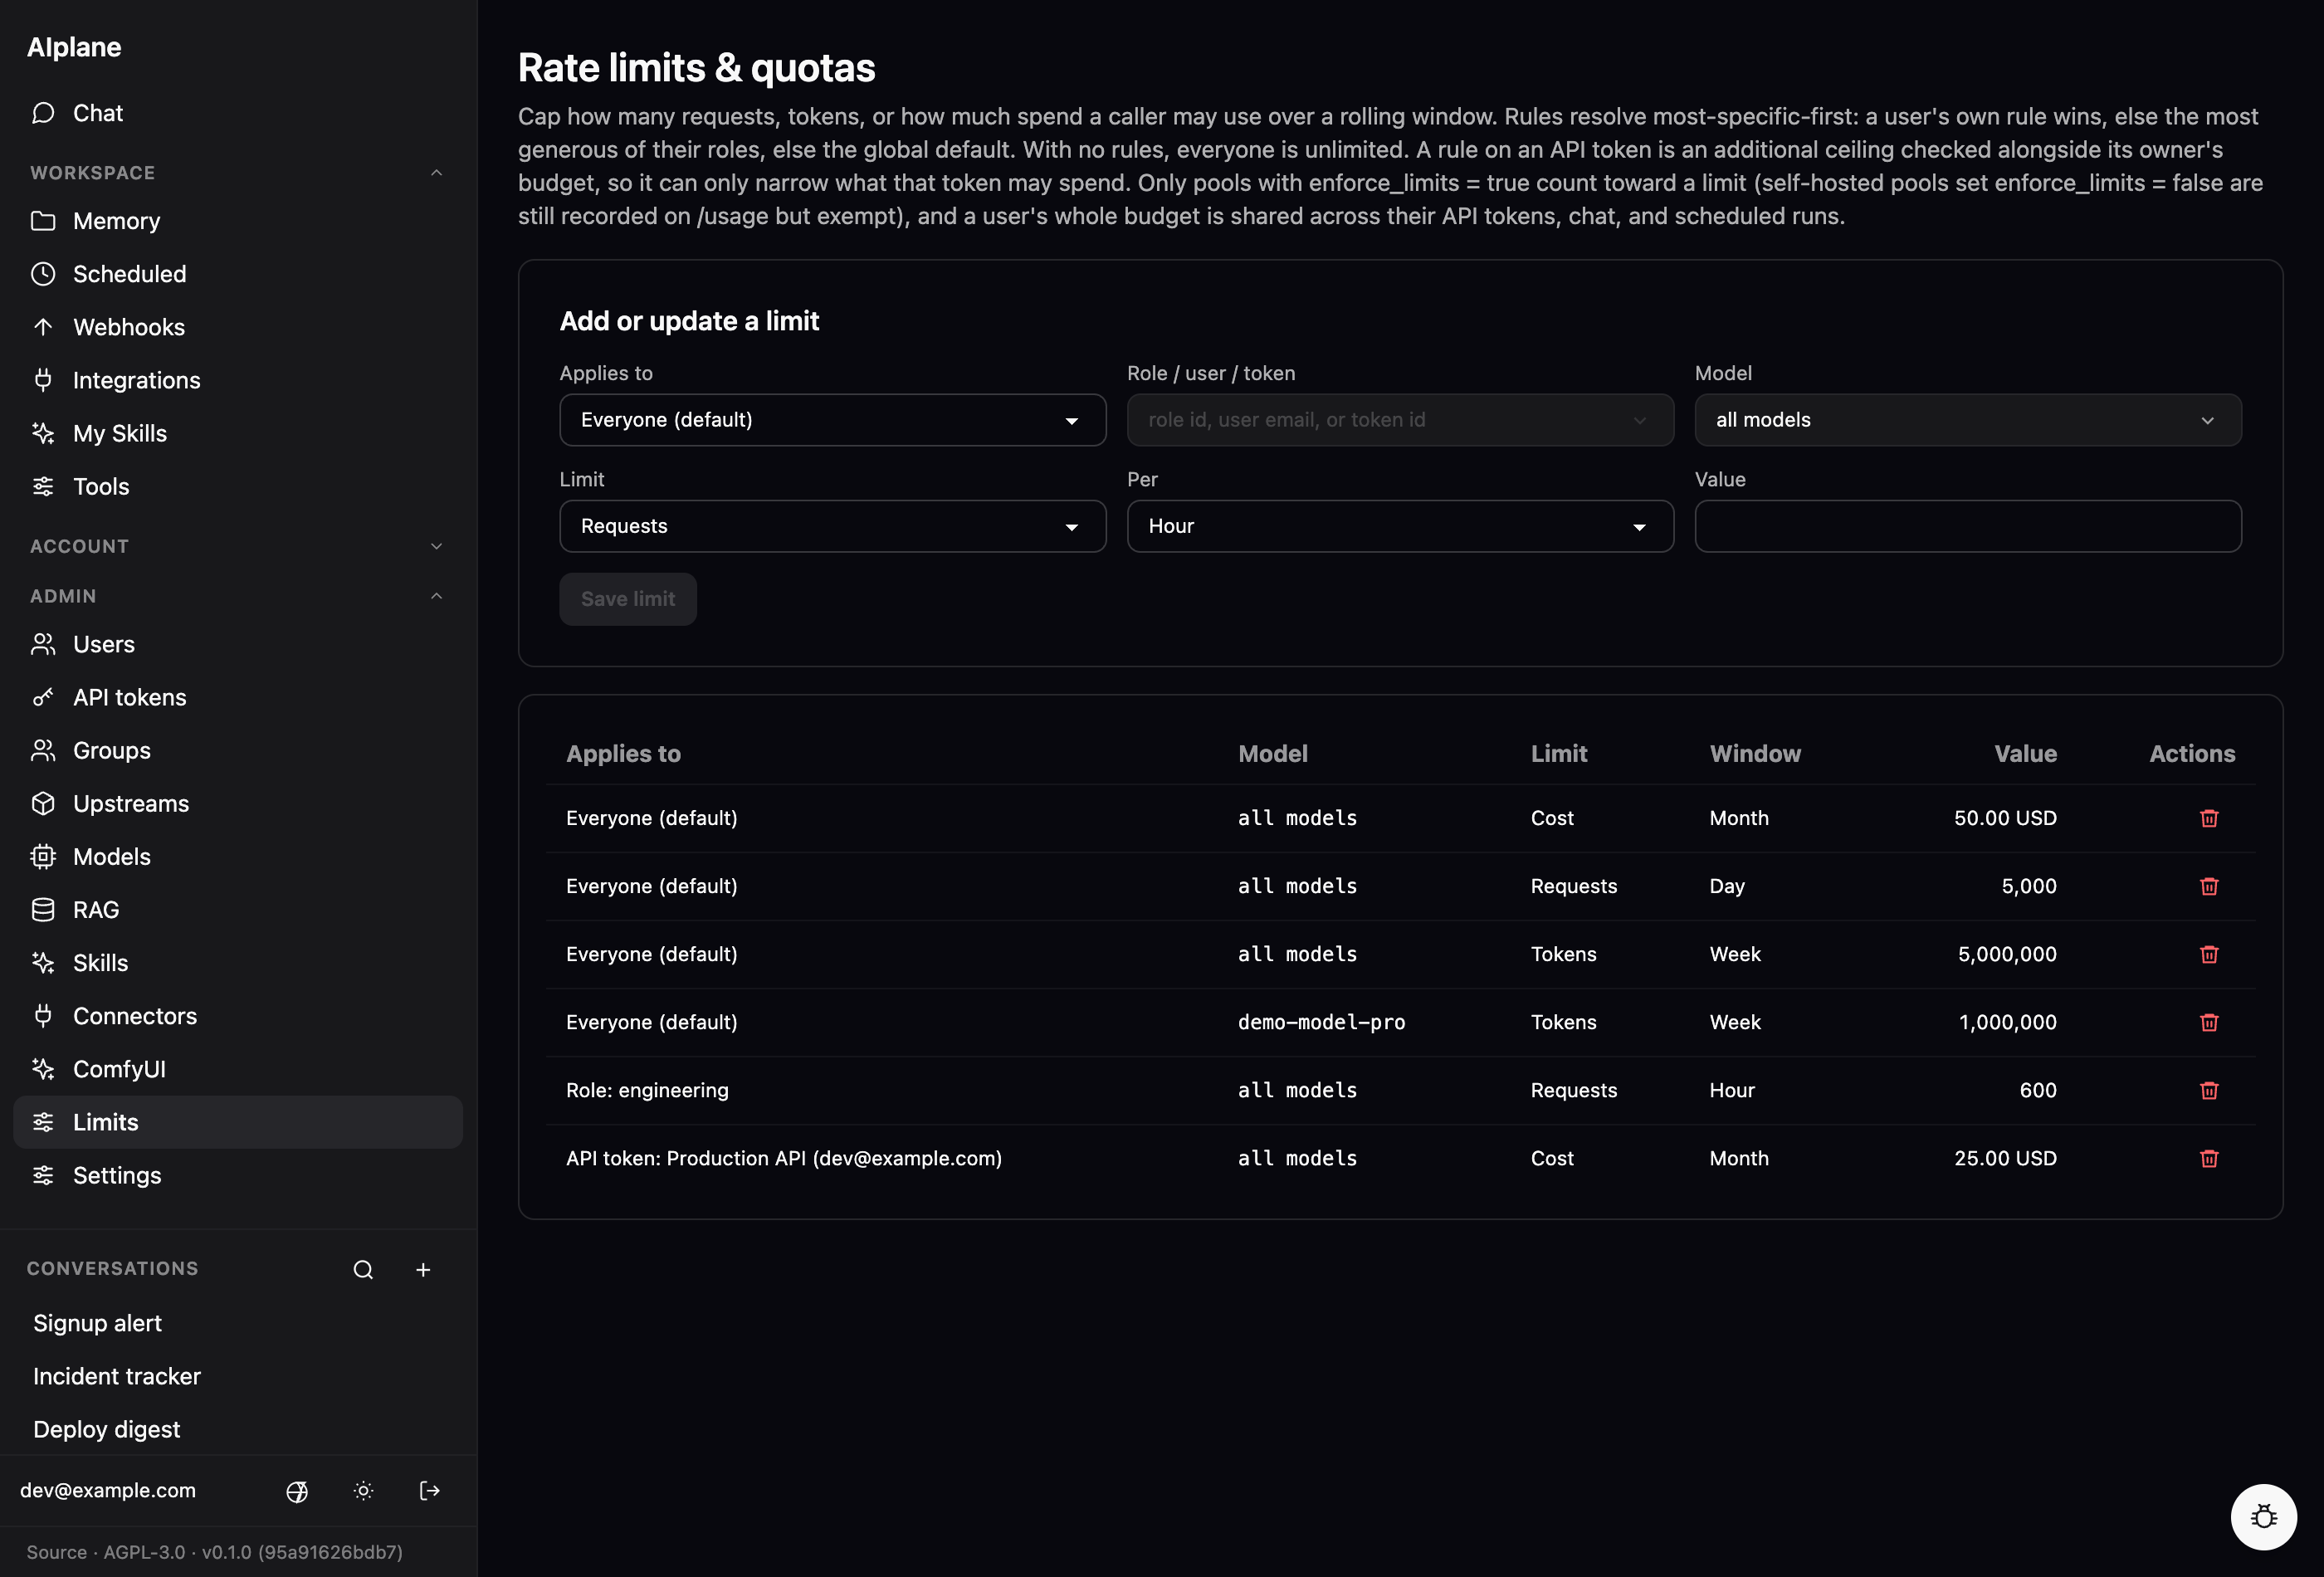
Task: Click the Upstreams cube icon
Action: click(x=43, y=803)
